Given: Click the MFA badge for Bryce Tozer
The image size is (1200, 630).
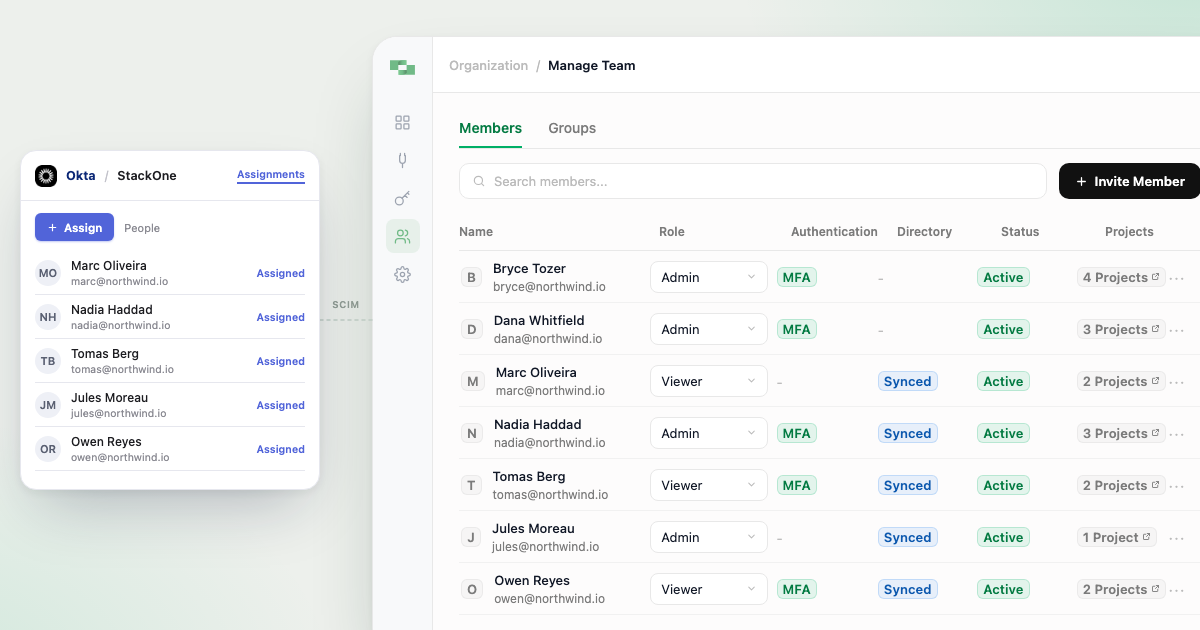Looking at the screenshot, I should click(797, 278).
